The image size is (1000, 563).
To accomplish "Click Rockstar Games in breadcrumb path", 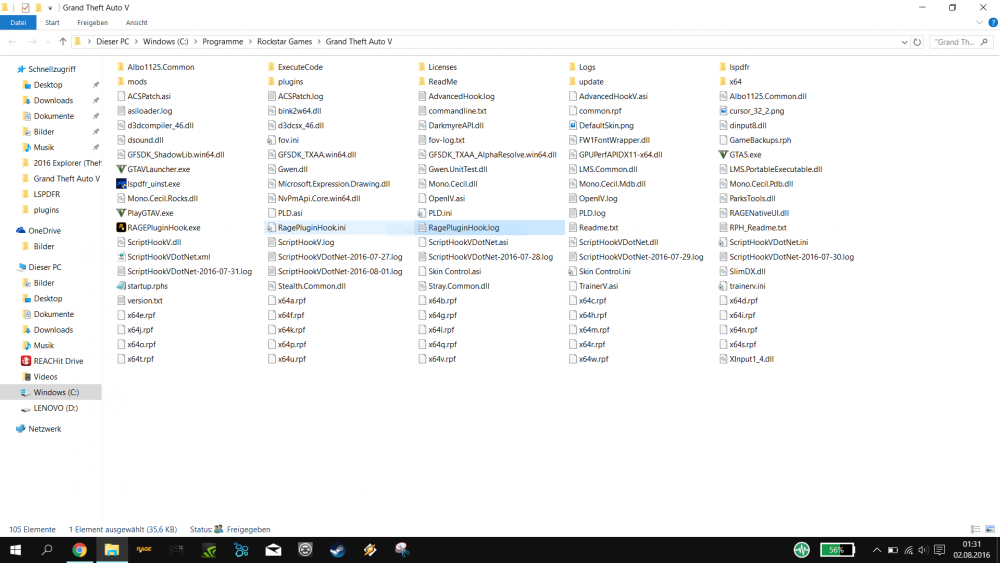I will [284, 41].
